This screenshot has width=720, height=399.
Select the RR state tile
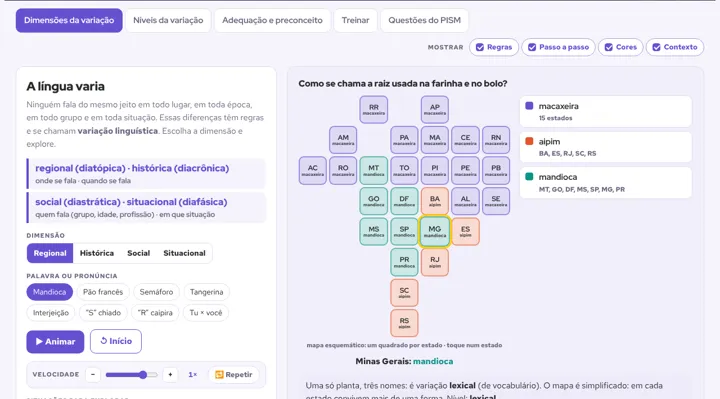pos(374,109)
